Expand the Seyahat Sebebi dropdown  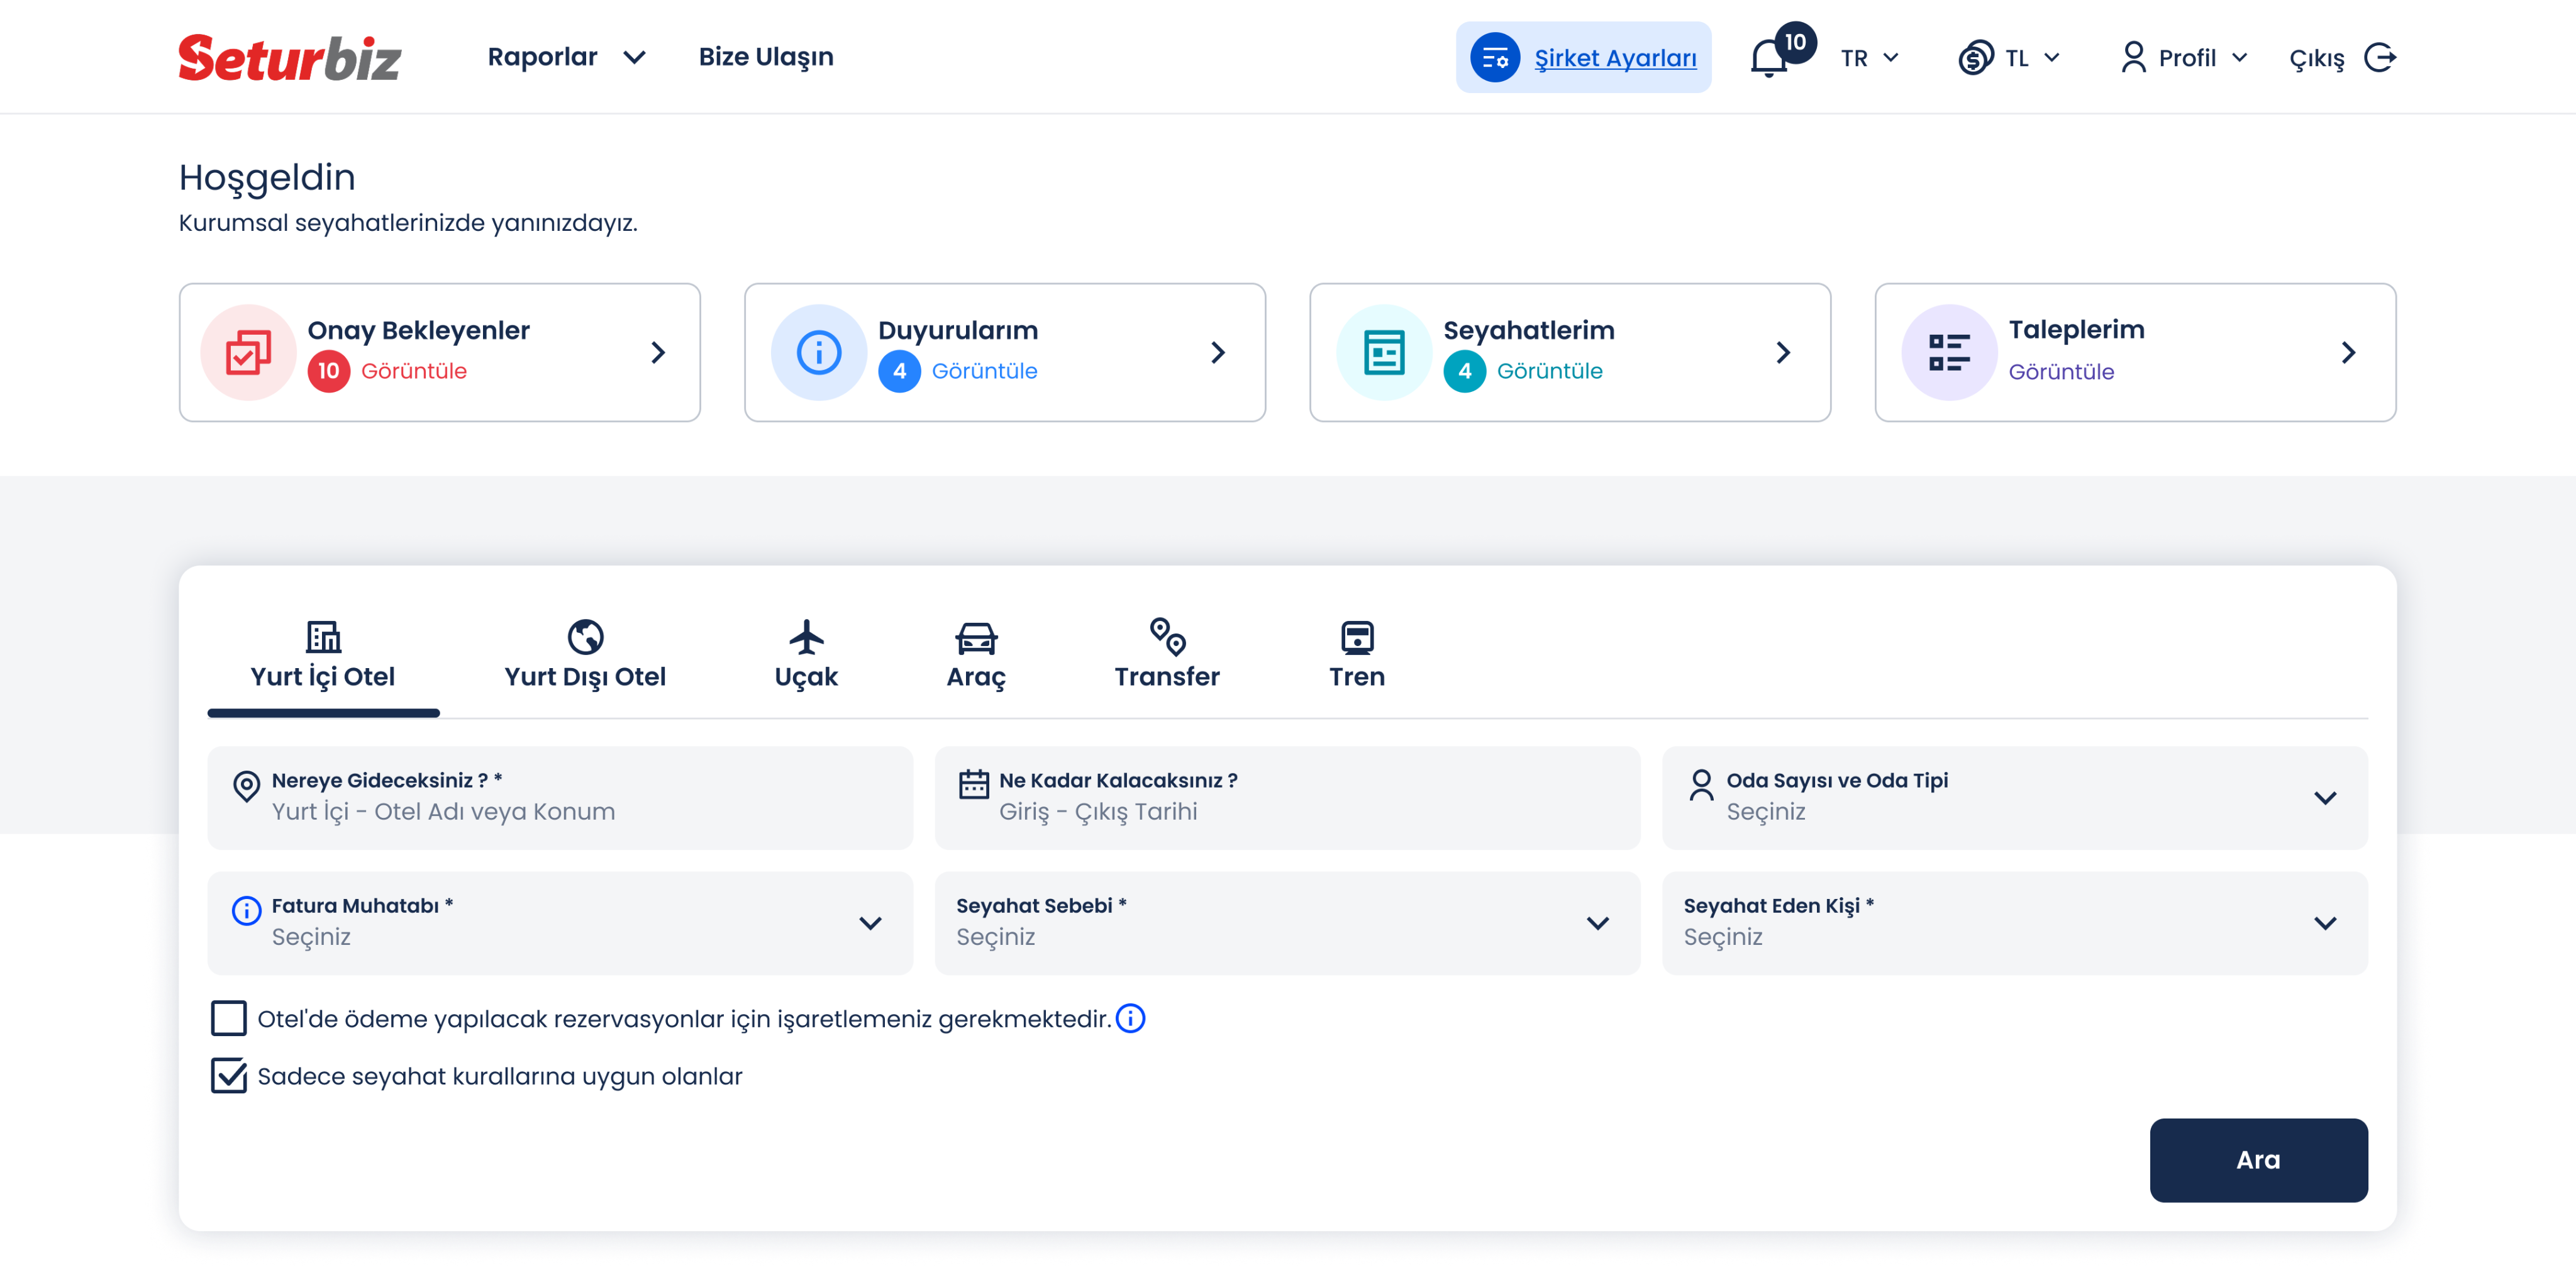click(x=1286, y=922)
